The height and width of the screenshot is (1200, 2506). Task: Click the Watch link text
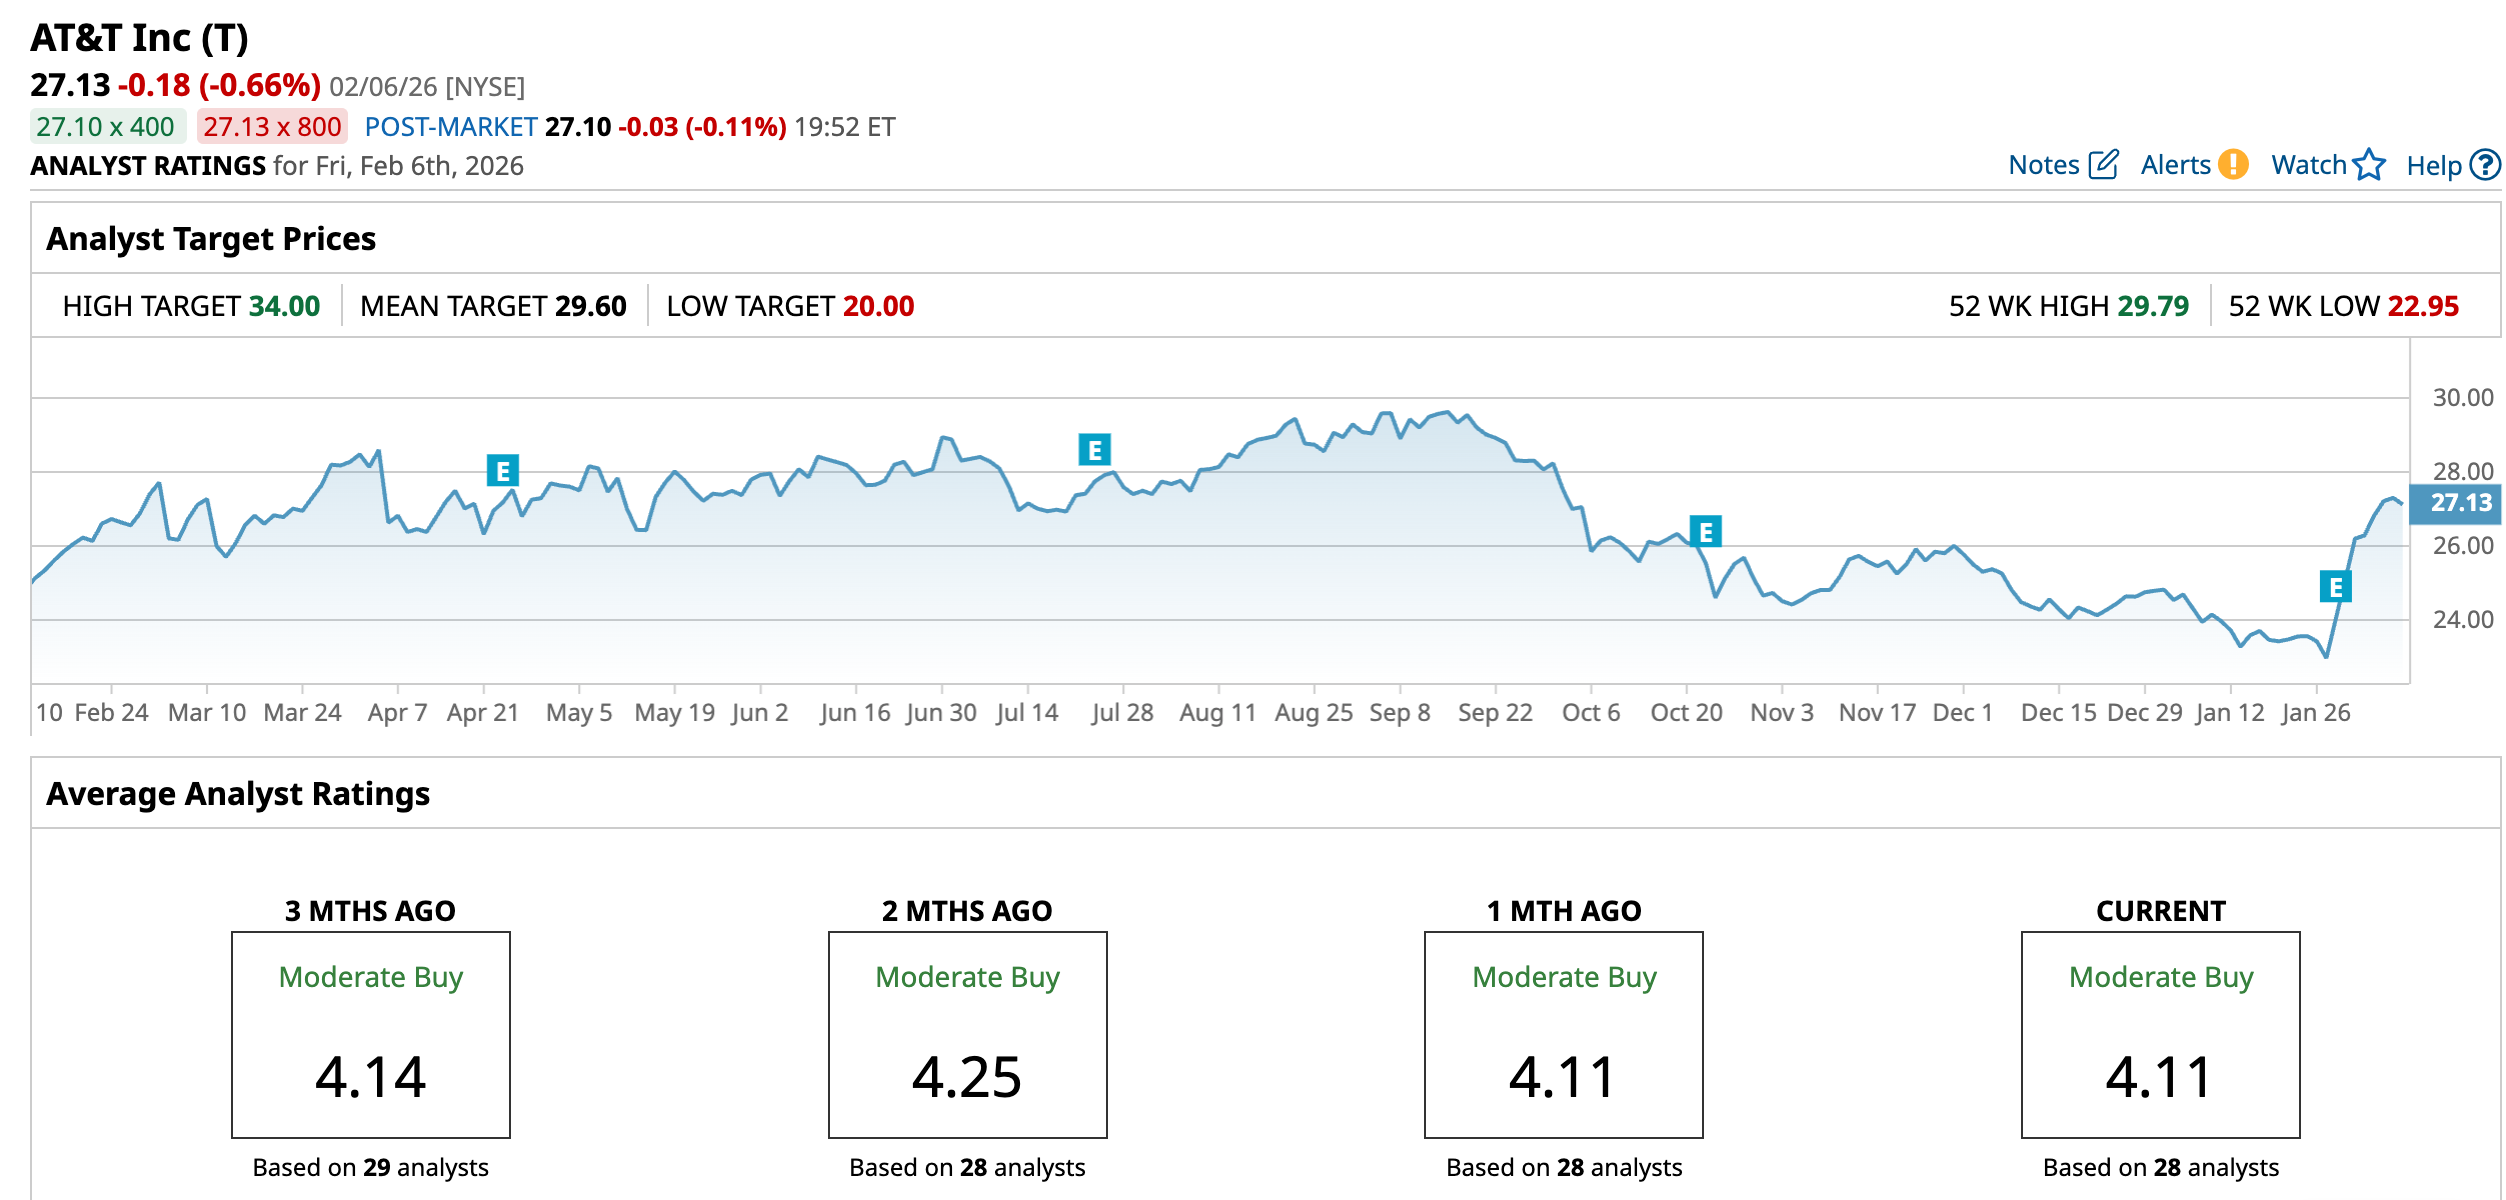[x=2308, y=165]
